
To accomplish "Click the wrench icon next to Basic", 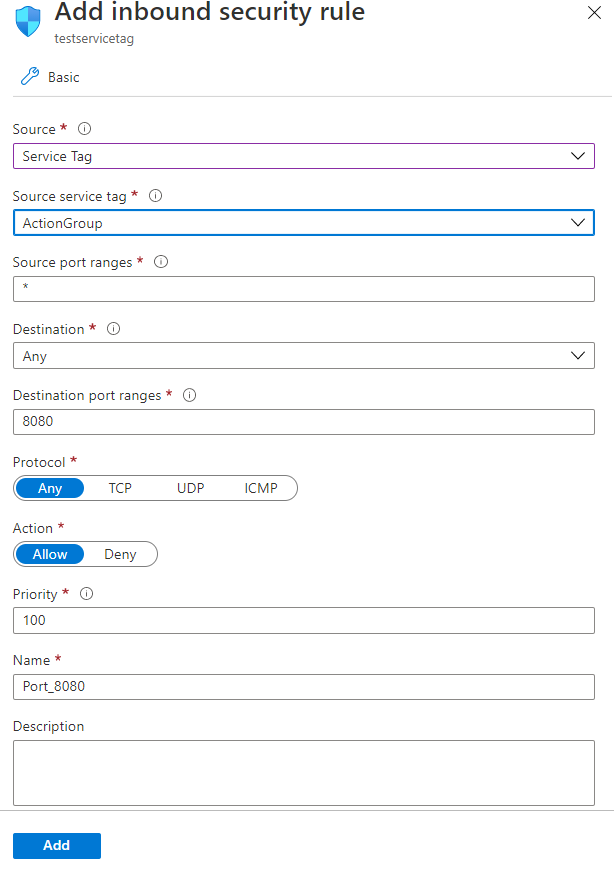I will [30, 76].
